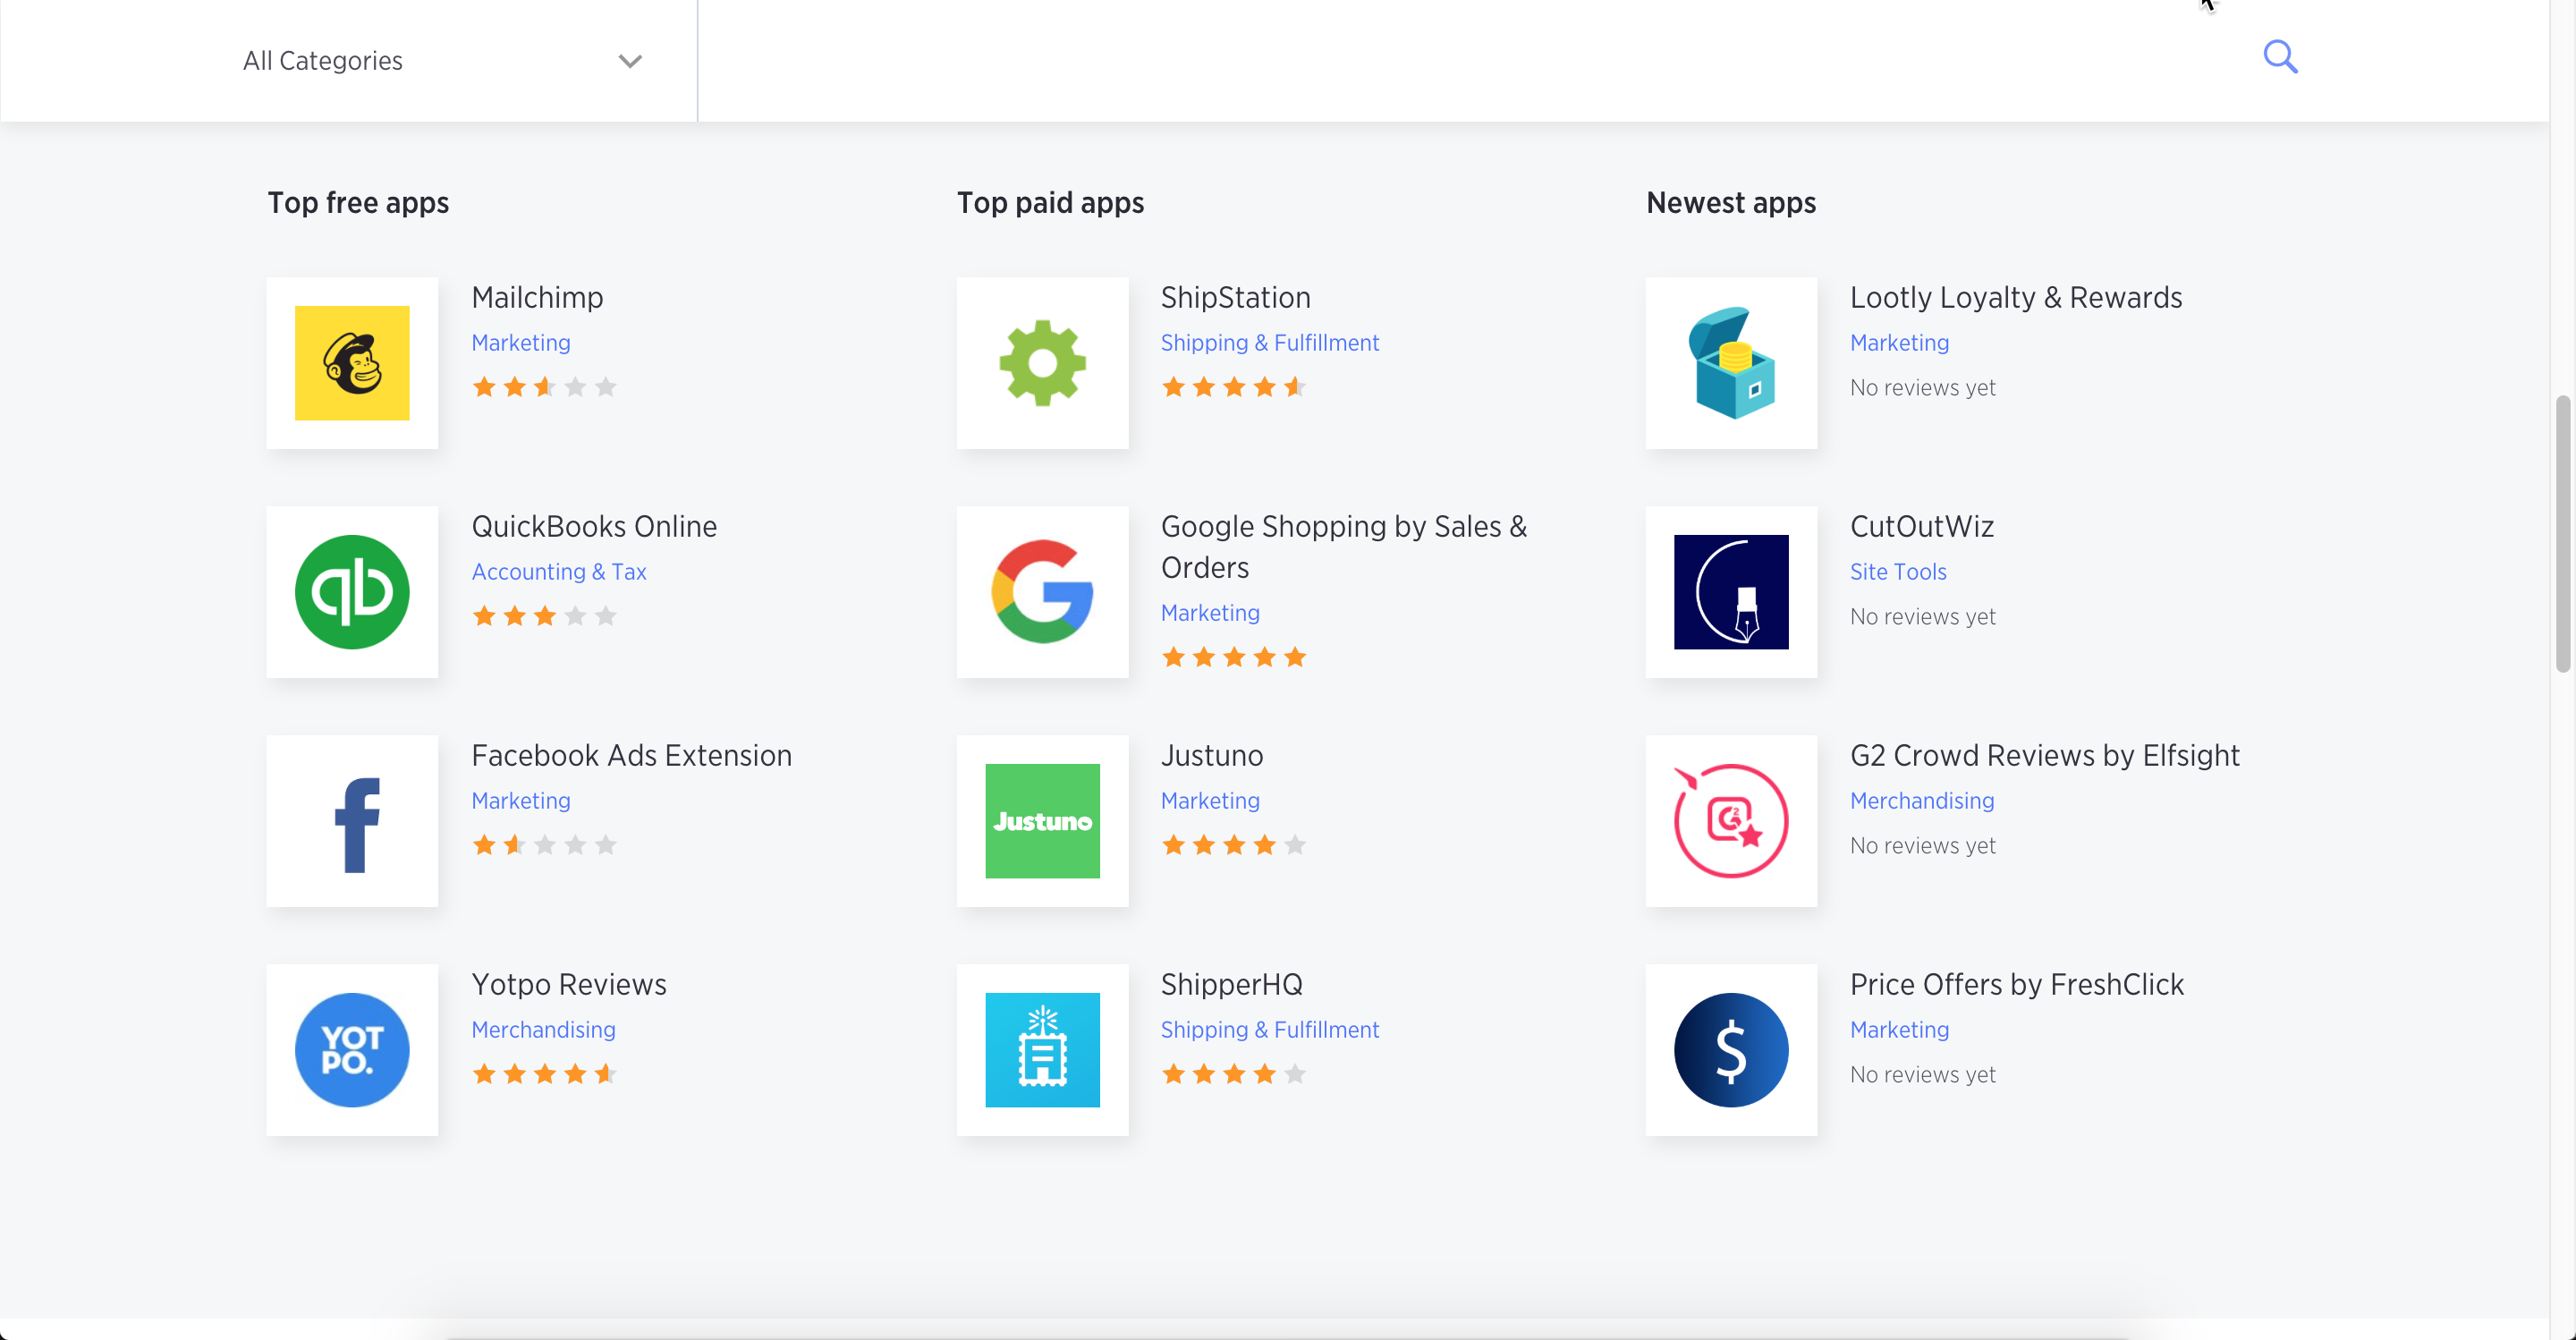Open the ShipStation title

(1235, 298)
